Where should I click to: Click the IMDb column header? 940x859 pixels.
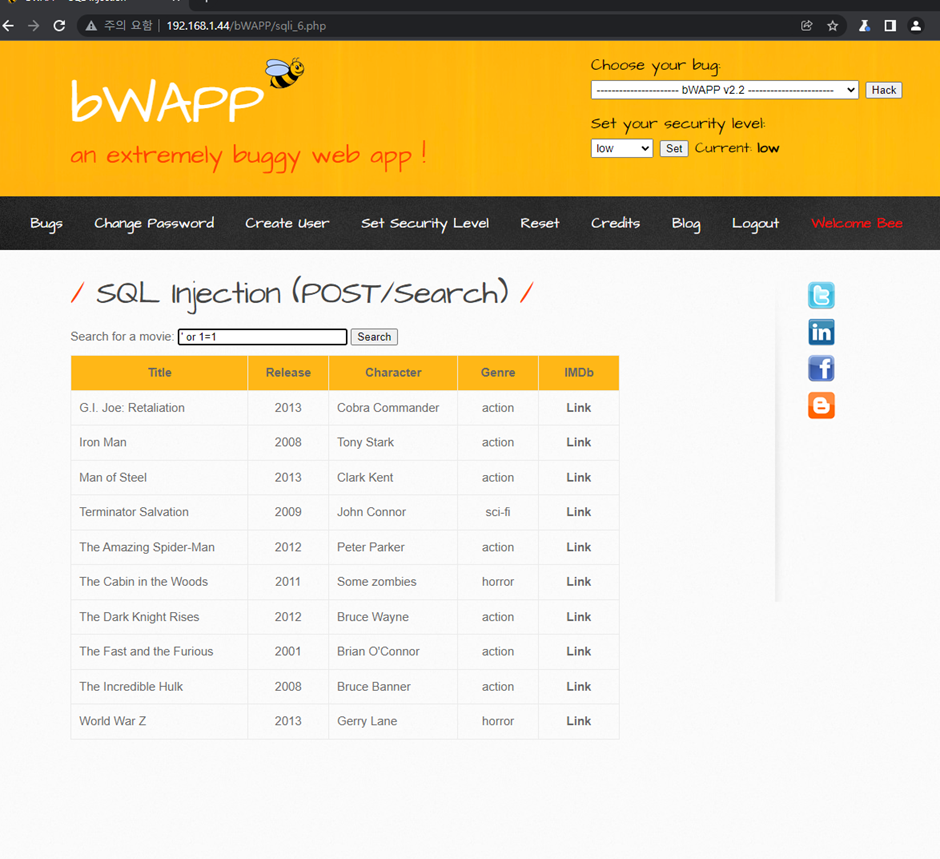tap(579, 373)
